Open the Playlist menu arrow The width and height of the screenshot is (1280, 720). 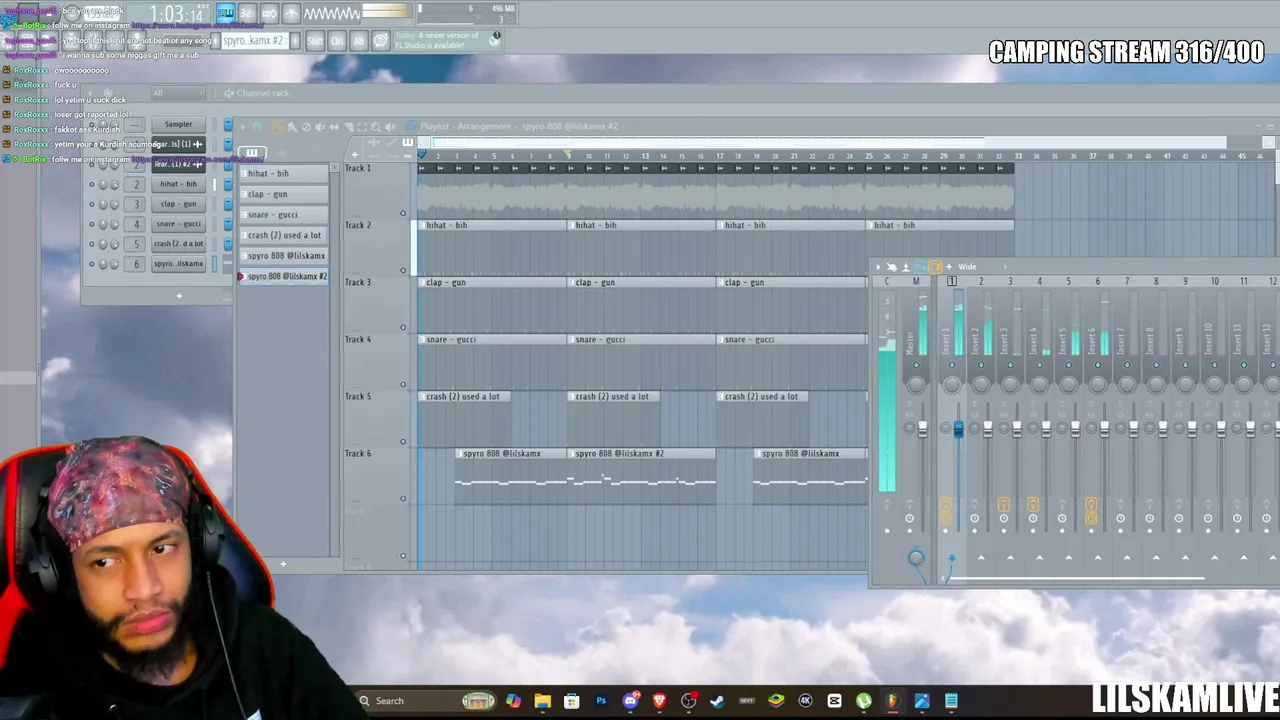coord(242,127)
